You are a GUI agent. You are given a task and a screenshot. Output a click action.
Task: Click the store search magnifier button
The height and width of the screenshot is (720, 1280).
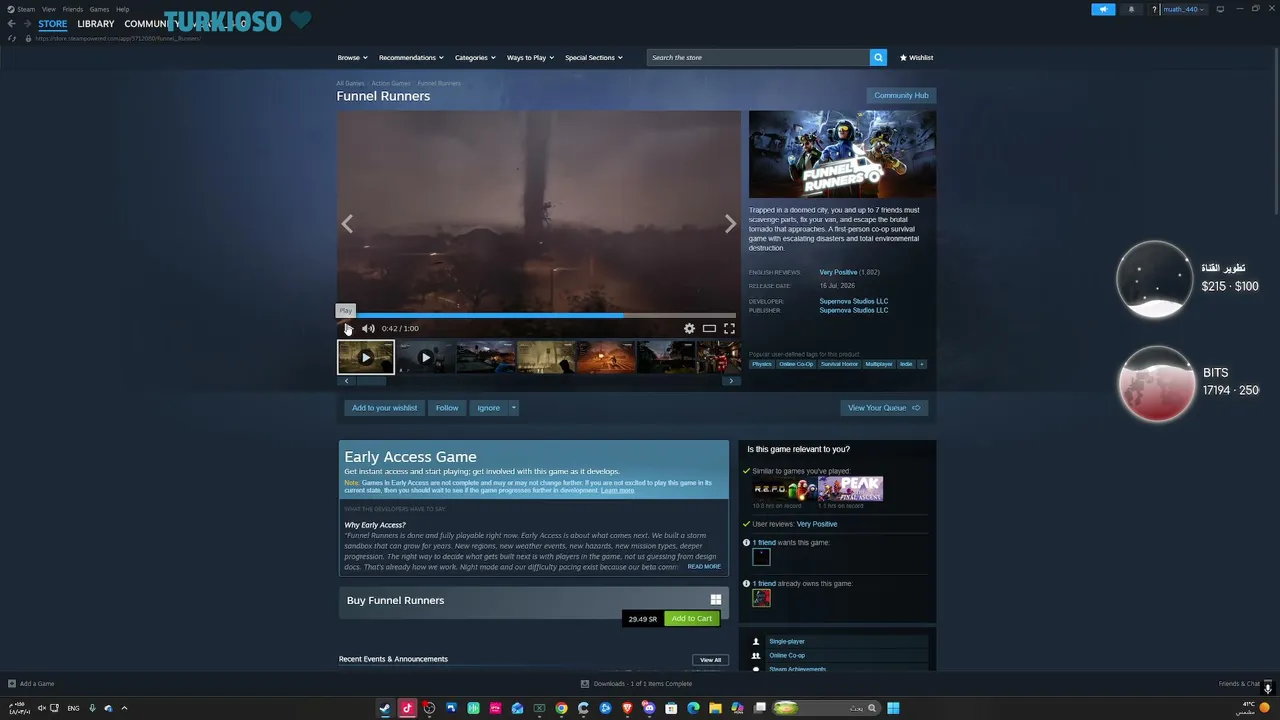click(x=878, y=57)
